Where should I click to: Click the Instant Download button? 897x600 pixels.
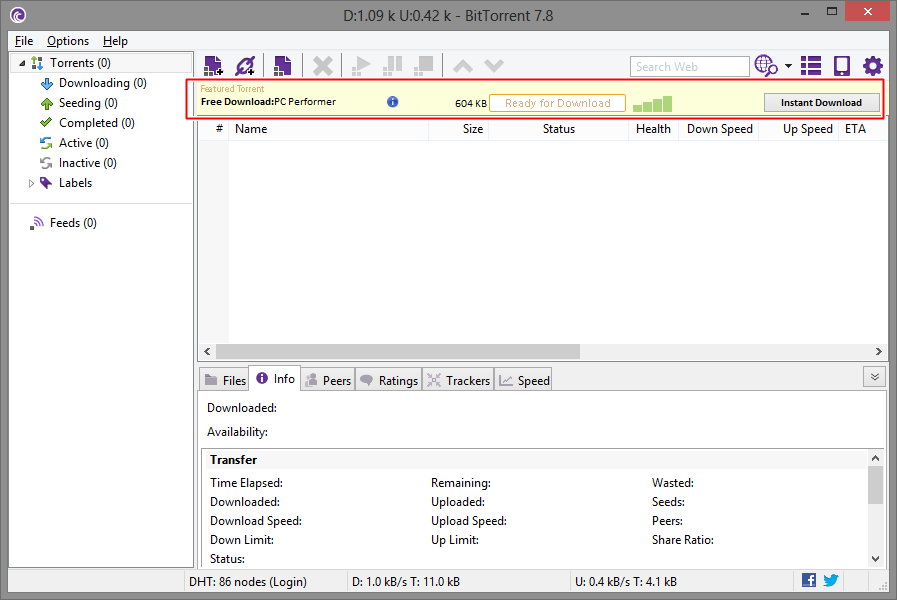pos(821,102)
